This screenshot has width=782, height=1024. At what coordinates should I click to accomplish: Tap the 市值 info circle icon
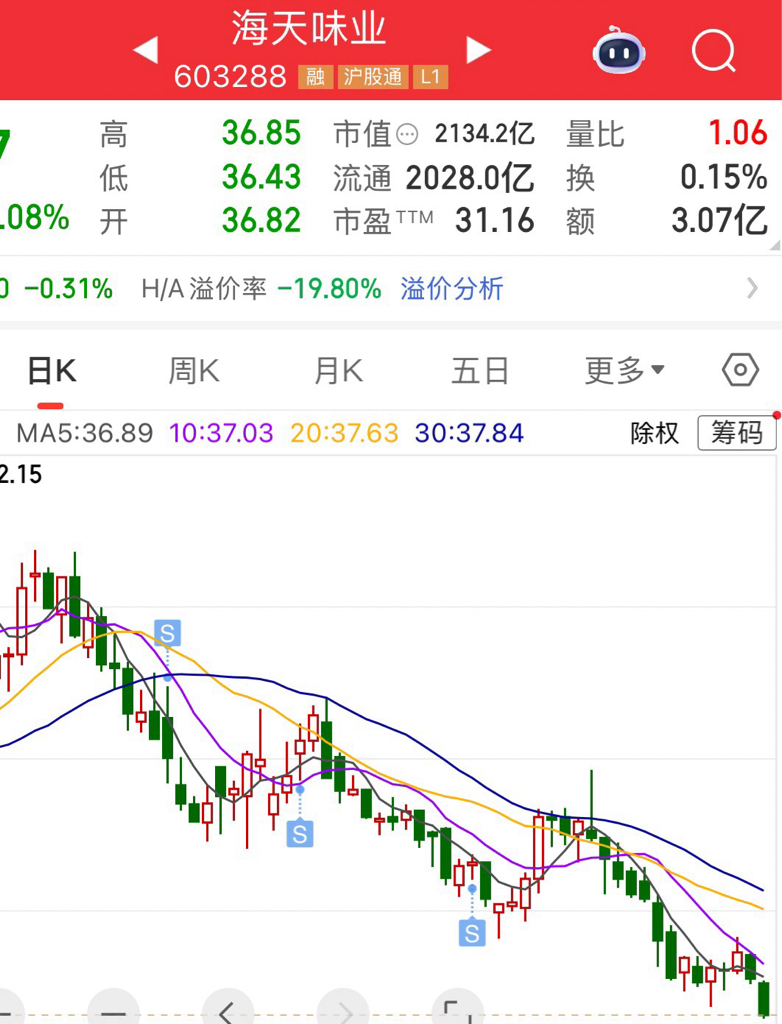407,135
